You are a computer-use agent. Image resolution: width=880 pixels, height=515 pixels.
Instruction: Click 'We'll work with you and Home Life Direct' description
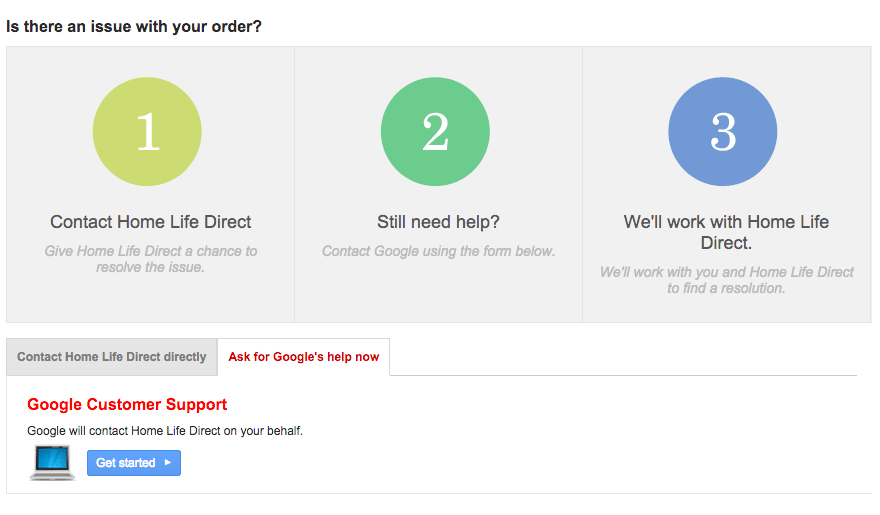(x=726, y=280)
